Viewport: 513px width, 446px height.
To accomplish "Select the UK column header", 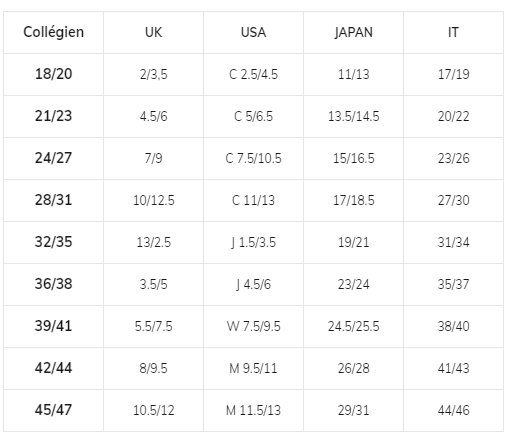I will click(x=153, y=32).
